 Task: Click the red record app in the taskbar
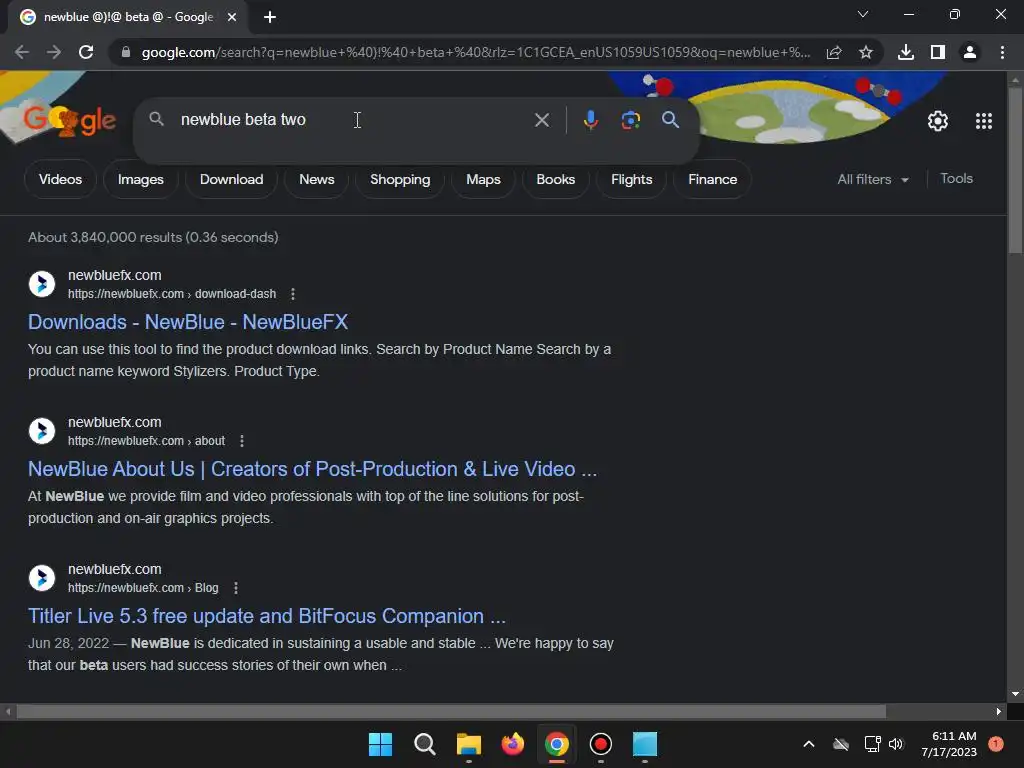click(600, 744)
